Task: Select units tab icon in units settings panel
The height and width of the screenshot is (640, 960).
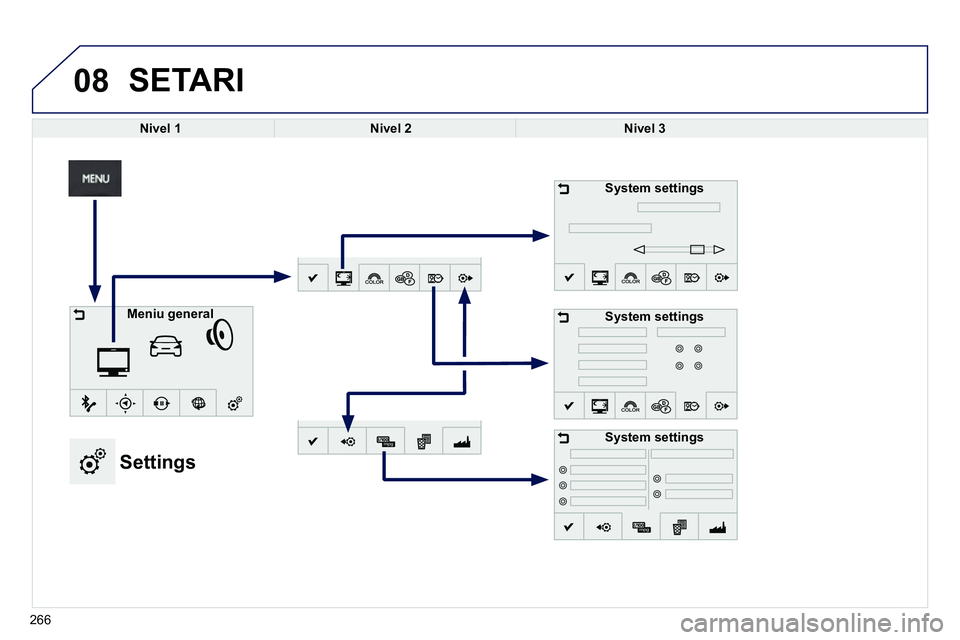Action: [x=642, y=527]
